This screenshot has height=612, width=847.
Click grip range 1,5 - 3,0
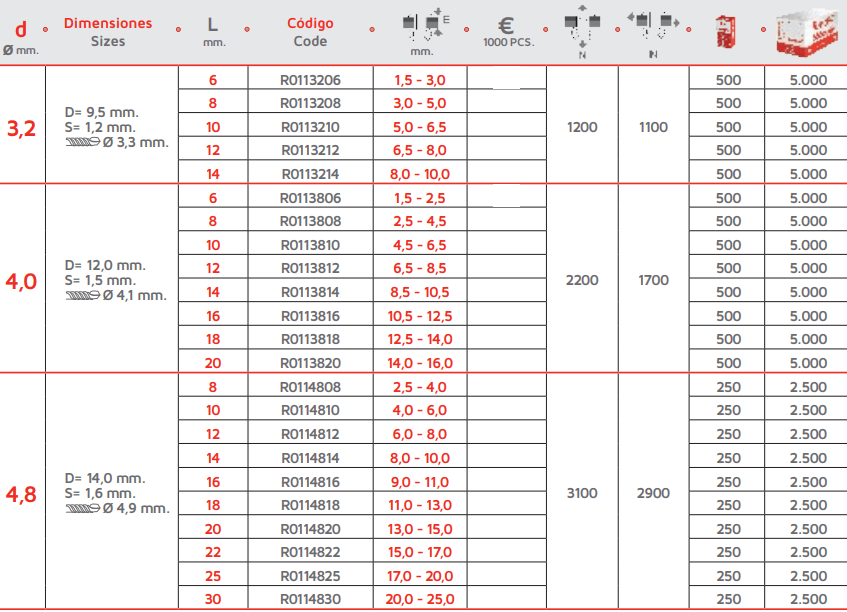point(420,80)
